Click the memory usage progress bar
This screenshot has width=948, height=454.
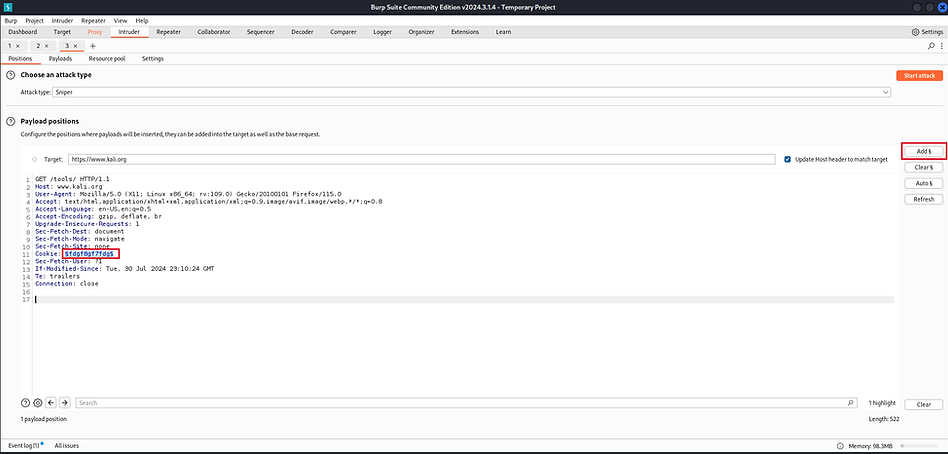[921, 446]
